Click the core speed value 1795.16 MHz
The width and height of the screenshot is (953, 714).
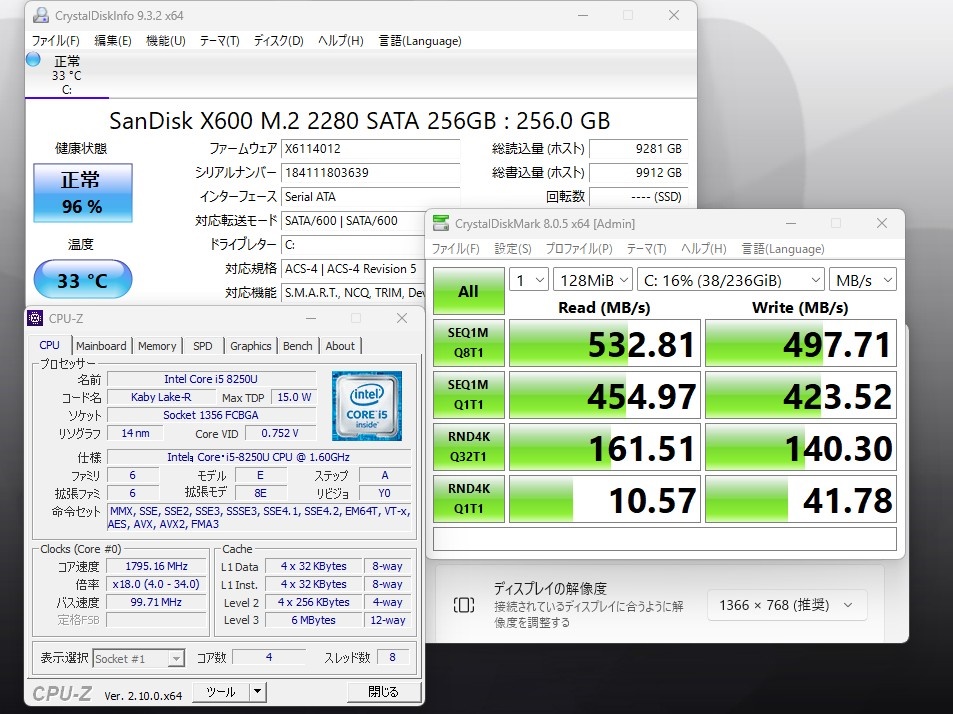coord(156,566)
